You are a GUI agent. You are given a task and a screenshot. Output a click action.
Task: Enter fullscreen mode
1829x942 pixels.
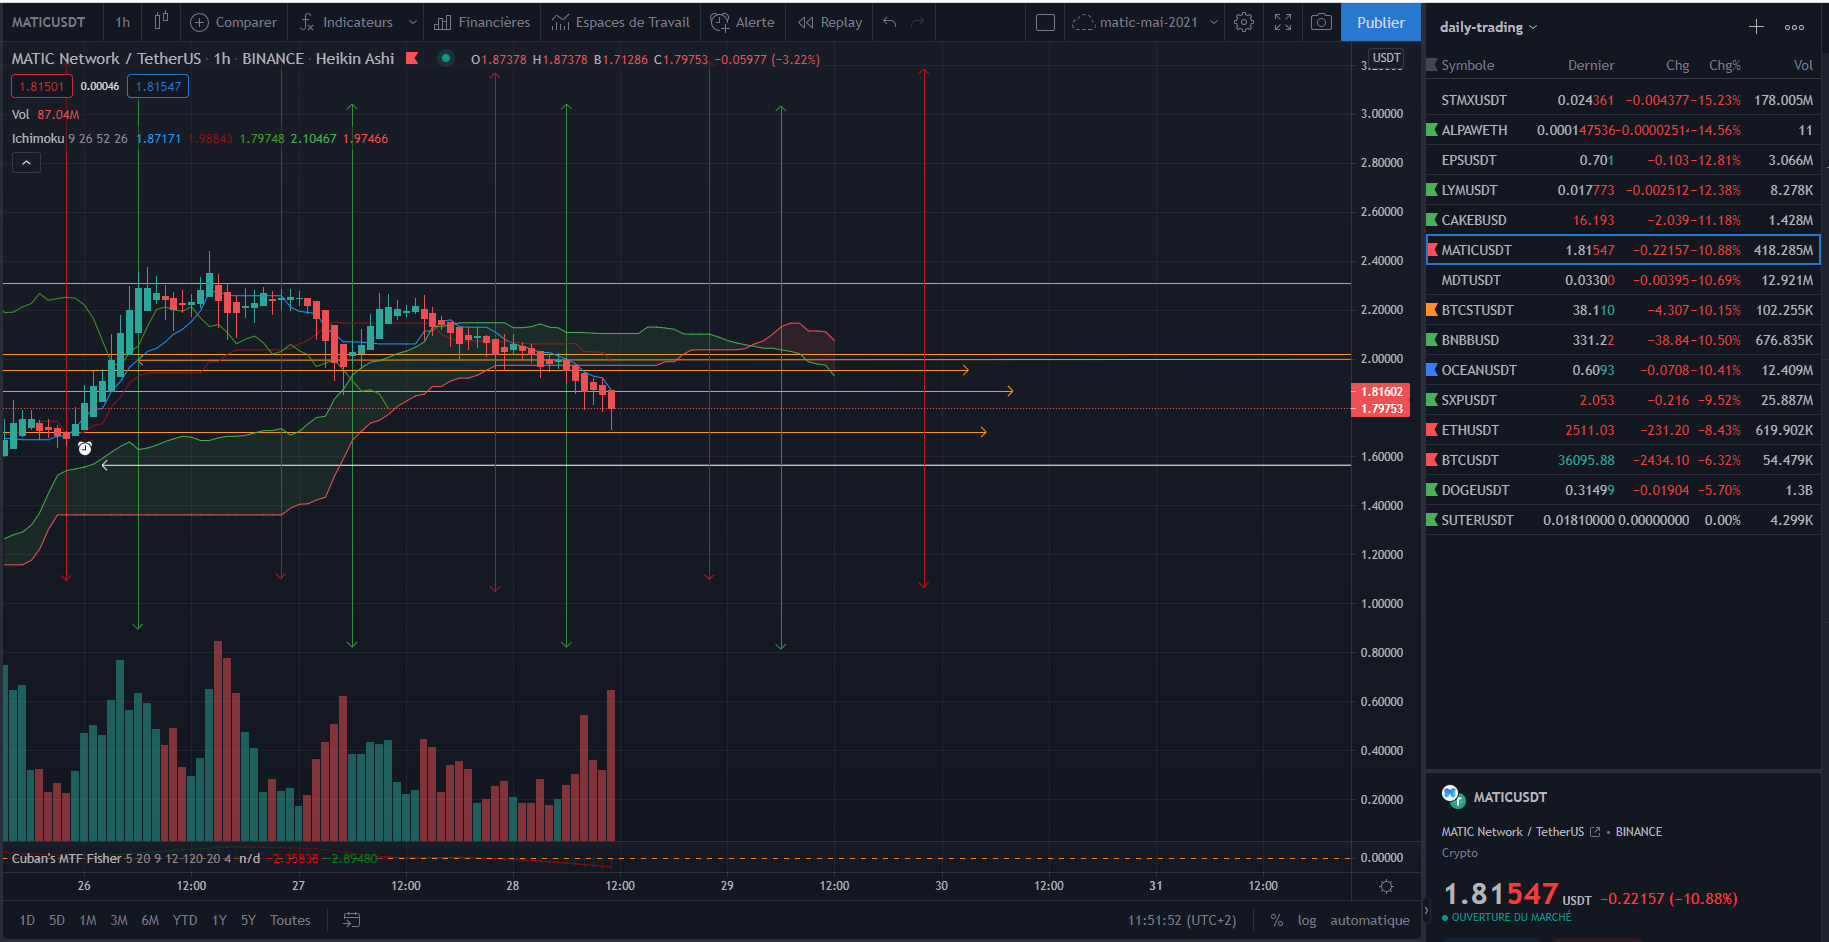point(1283,22)
